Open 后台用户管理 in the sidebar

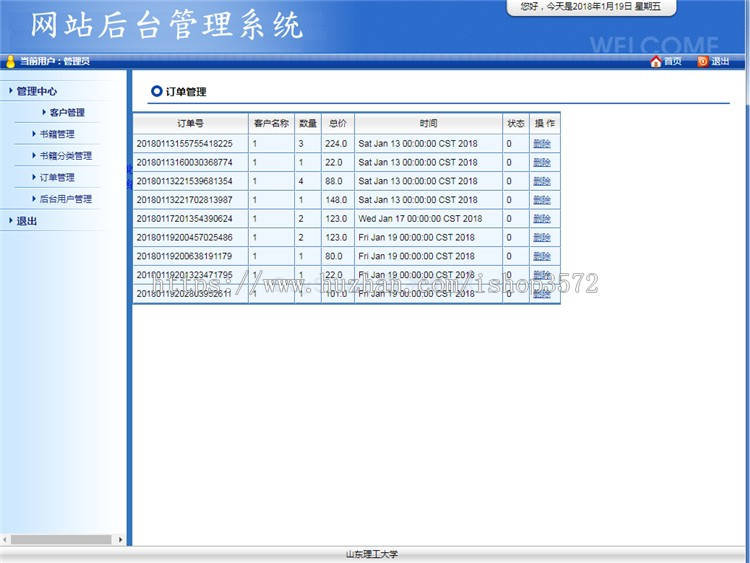[66, 199]
